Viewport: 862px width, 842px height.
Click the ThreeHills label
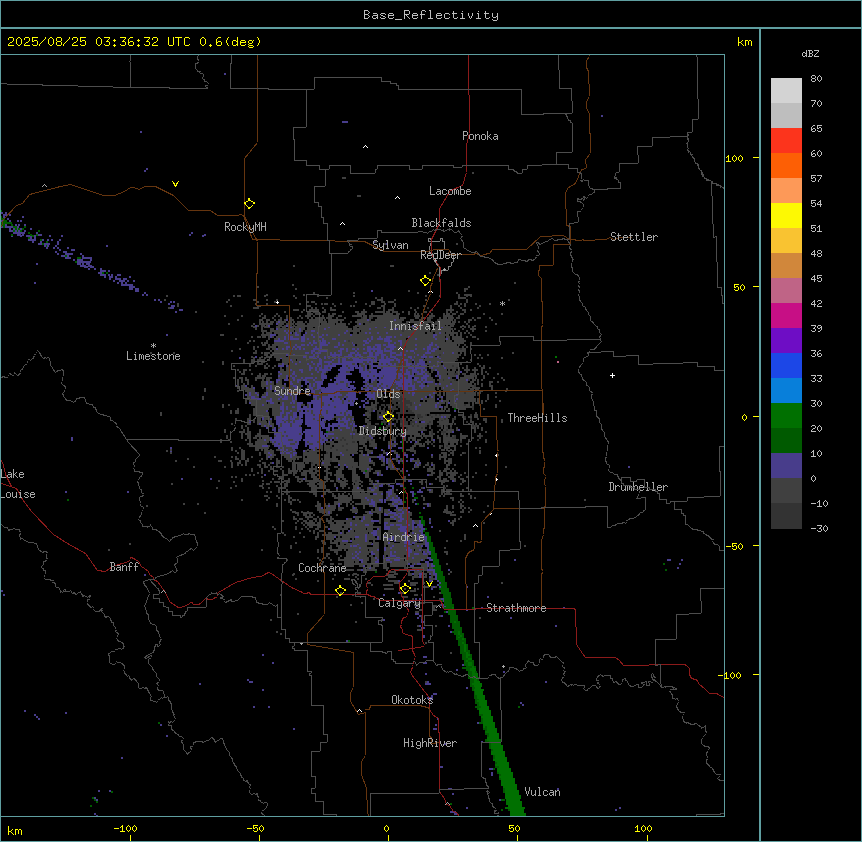(537, 418)
